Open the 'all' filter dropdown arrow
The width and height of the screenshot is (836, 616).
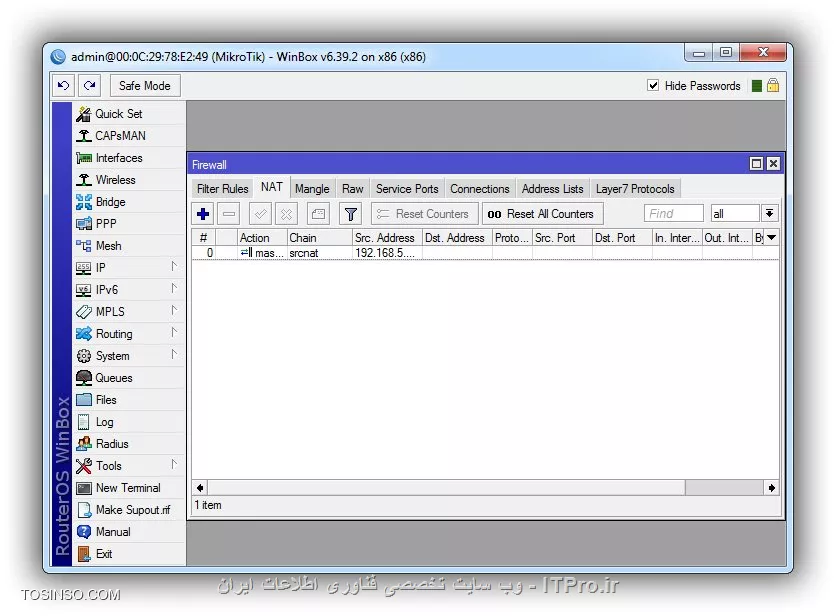pos(769,214)
